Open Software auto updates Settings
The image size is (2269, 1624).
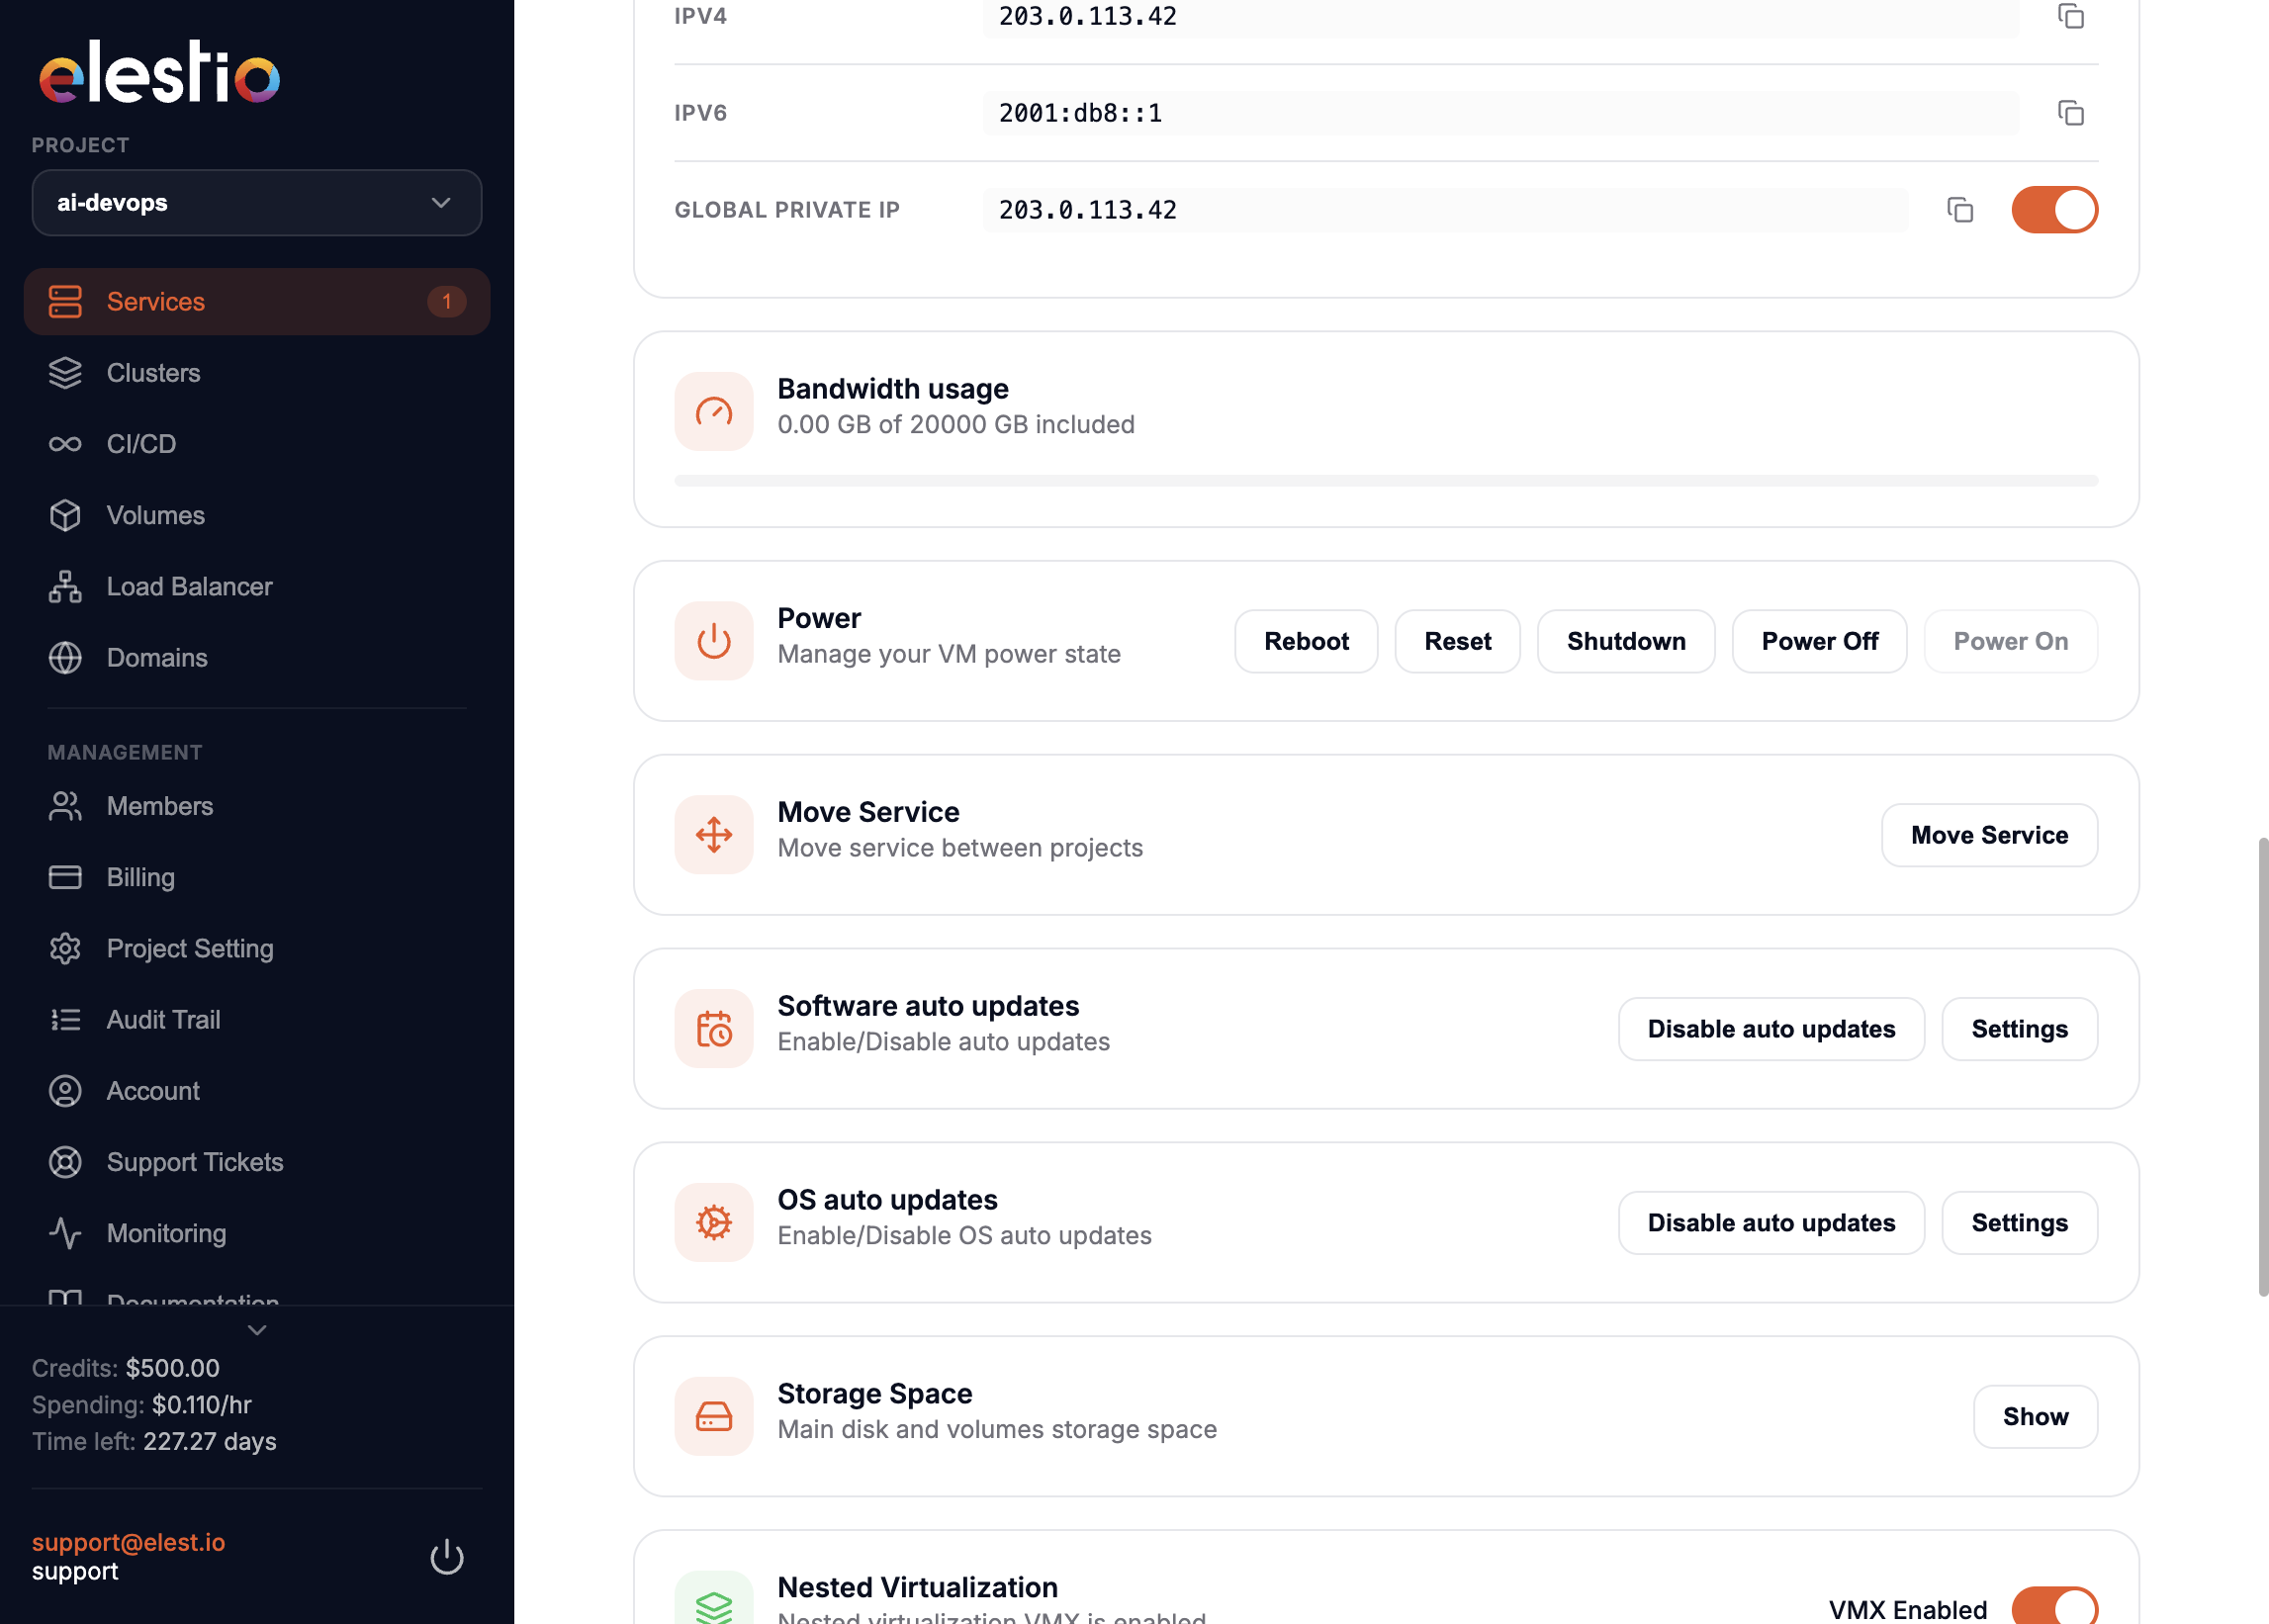click(2019, 1029)
